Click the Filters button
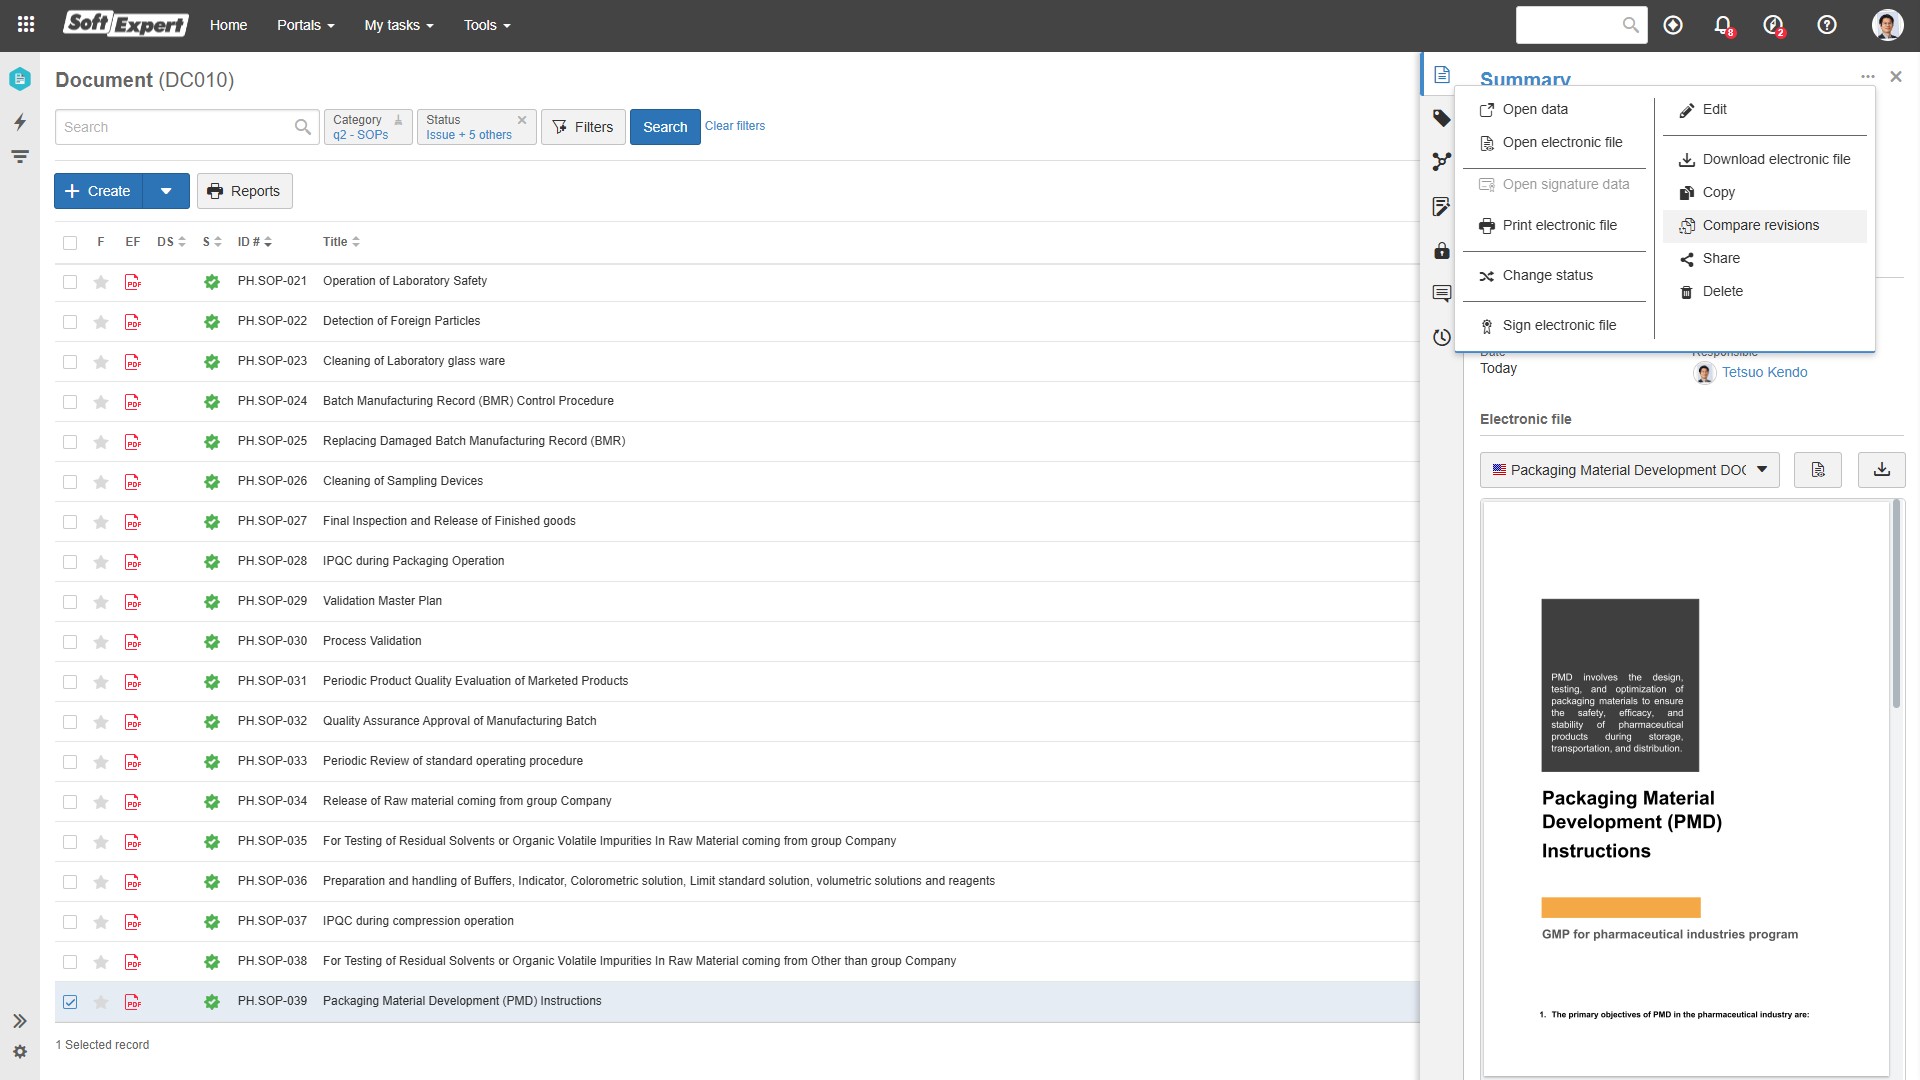Image resolution: width=1920 pixels, height=1080 pixels. click(x=583, y=127)
